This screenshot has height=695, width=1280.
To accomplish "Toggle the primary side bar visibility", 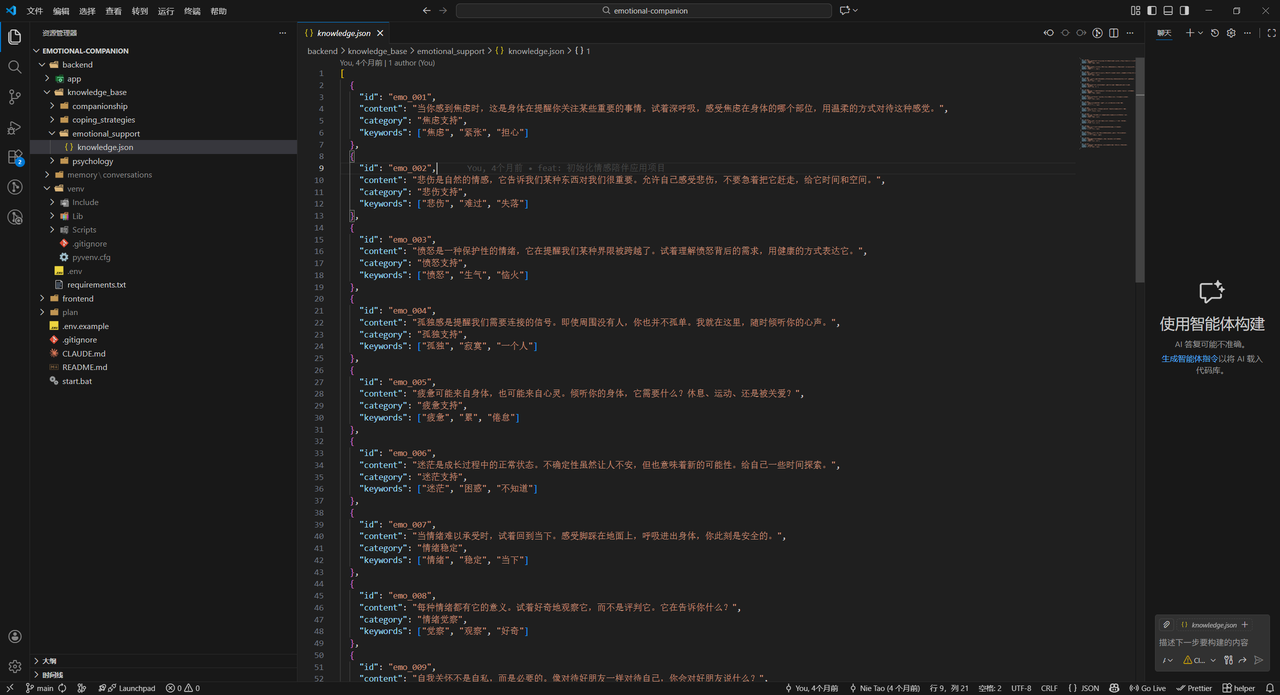I will click(1152, 10).
